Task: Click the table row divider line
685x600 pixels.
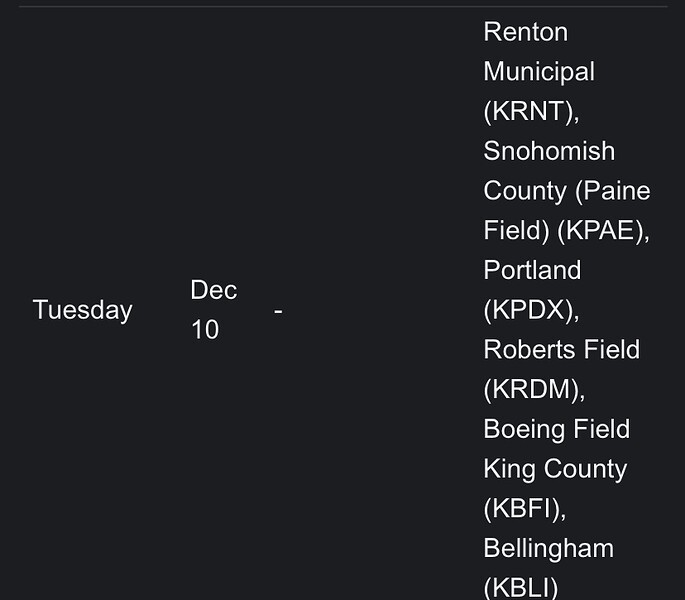Action: tap(343, 7)
